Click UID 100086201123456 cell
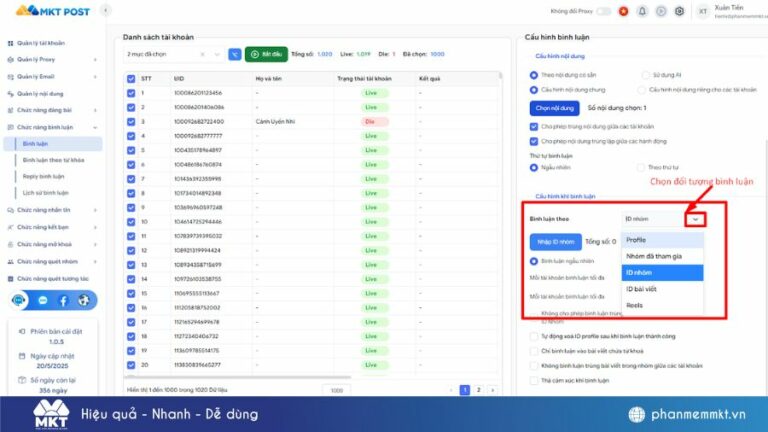Image resolution: width=768 pixels, height=432 pixels. coord(198,93)
